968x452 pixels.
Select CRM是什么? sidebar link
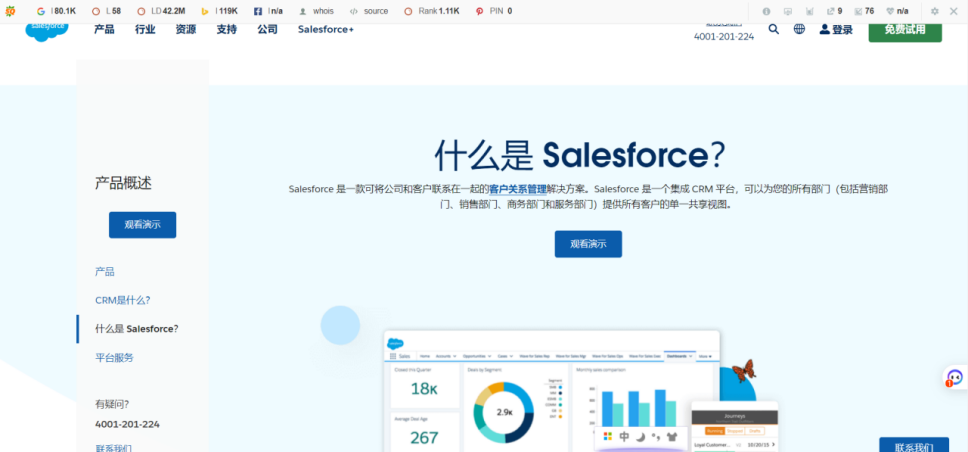coord(123,300)
